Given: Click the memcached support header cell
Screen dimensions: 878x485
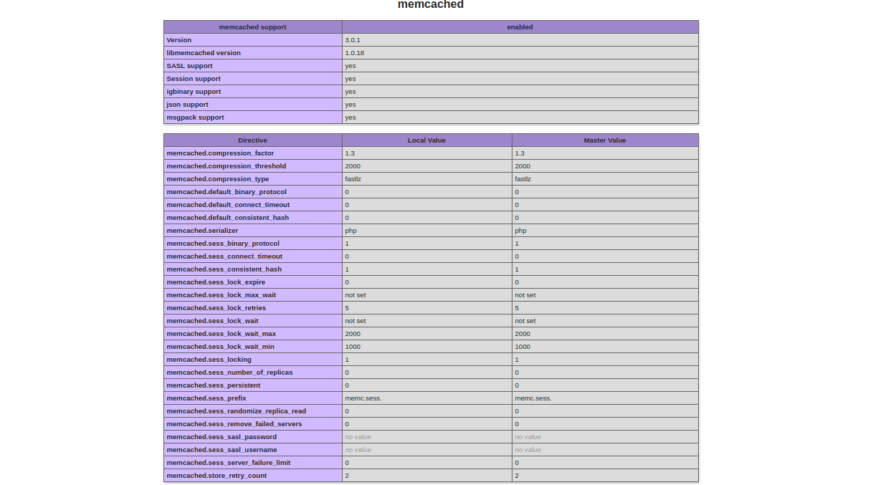Looking at the screenshot, I should 252,27.
